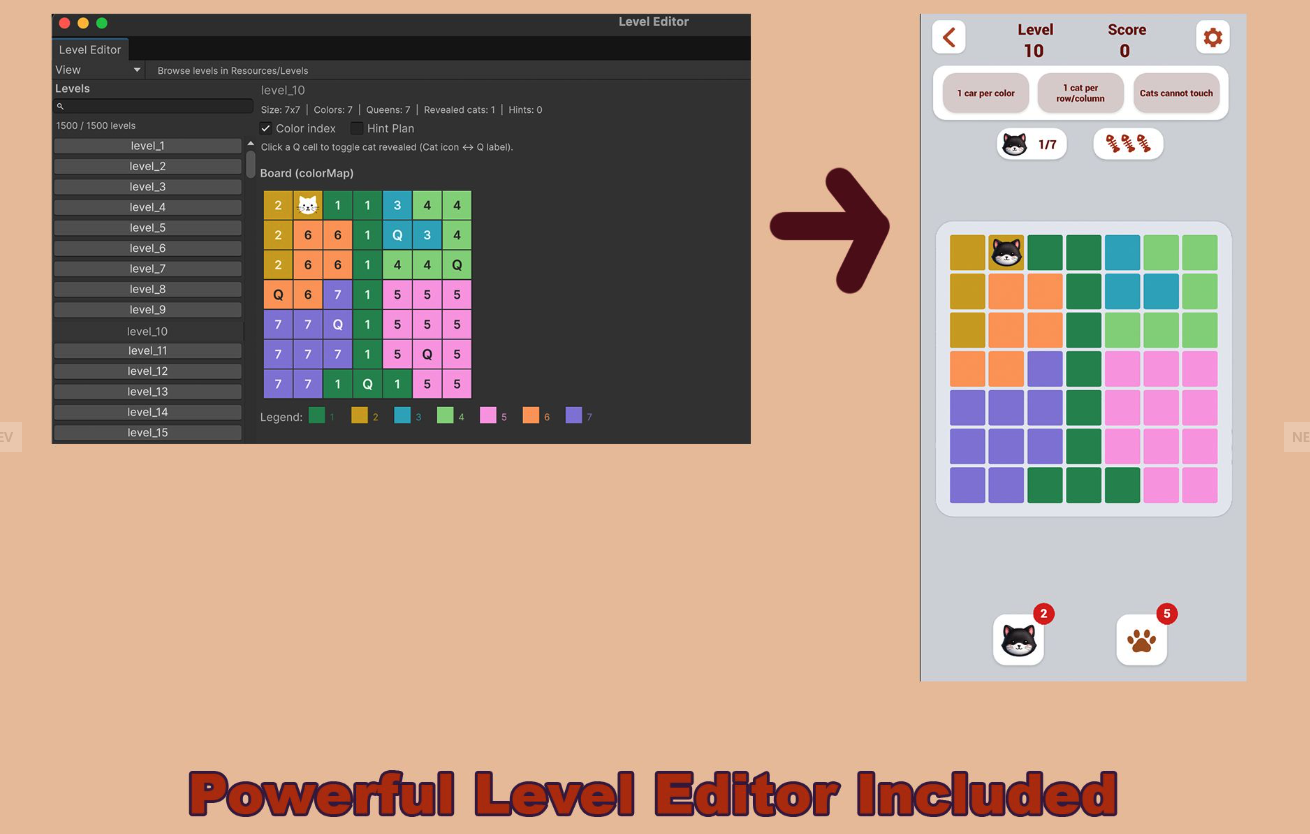The width and height of the screenshot is (1310, 834).
Task: Click the revealed cat tile on game board
Action: (1006, 253)
